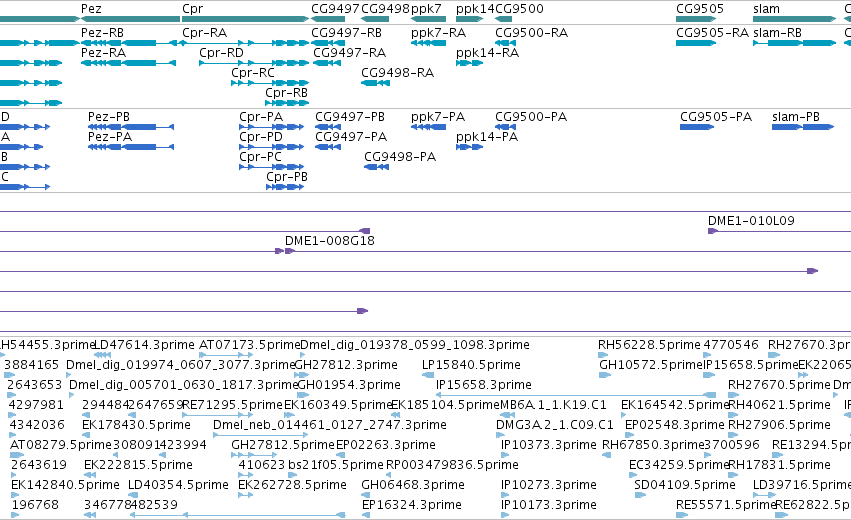Viewport: 851px width, 520px height.
Task: Open protein slam-PB
Action: (x=796, y=117)
